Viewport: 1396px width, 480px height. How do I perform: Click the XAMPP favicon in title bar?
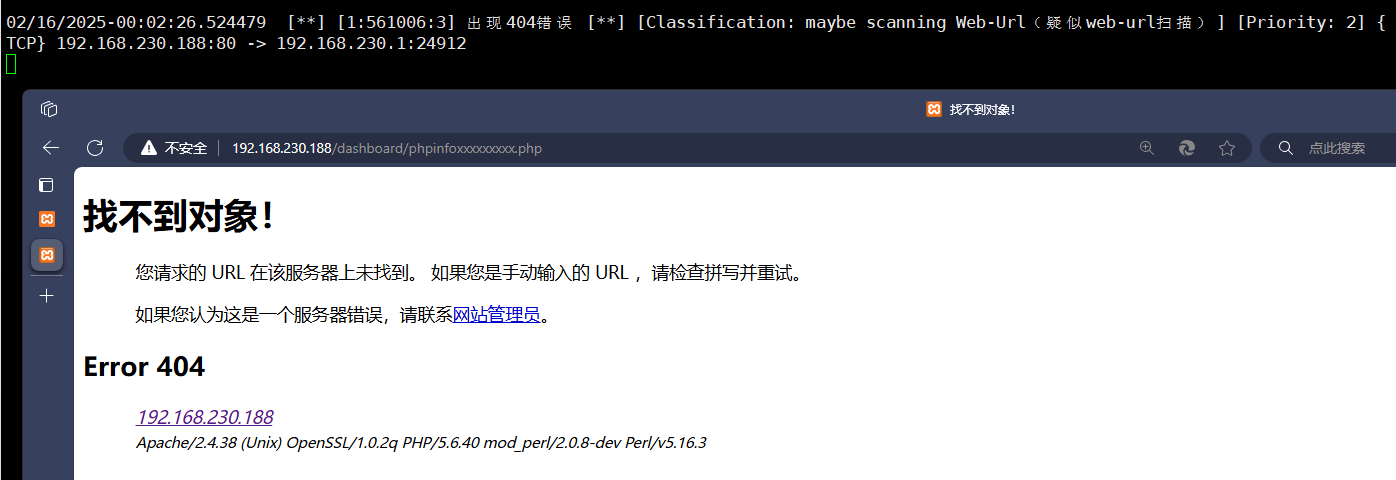[x=934, y=109]
